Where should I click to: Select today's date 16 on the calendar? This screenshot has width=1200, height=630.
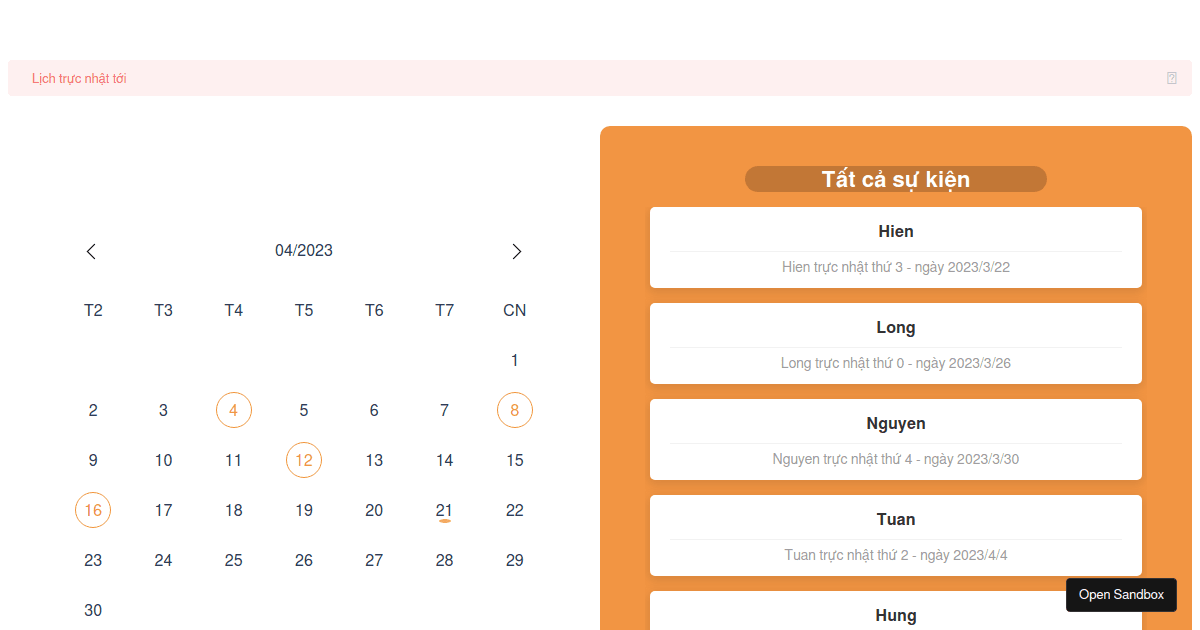click(93, 510)
